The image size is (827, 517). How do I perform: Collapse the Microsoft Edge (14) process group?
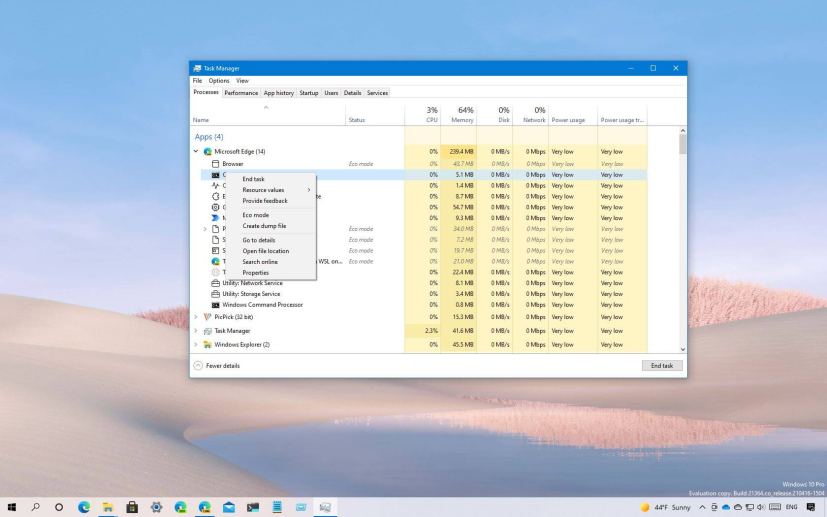pyautogui.click(x=196, y=151)
